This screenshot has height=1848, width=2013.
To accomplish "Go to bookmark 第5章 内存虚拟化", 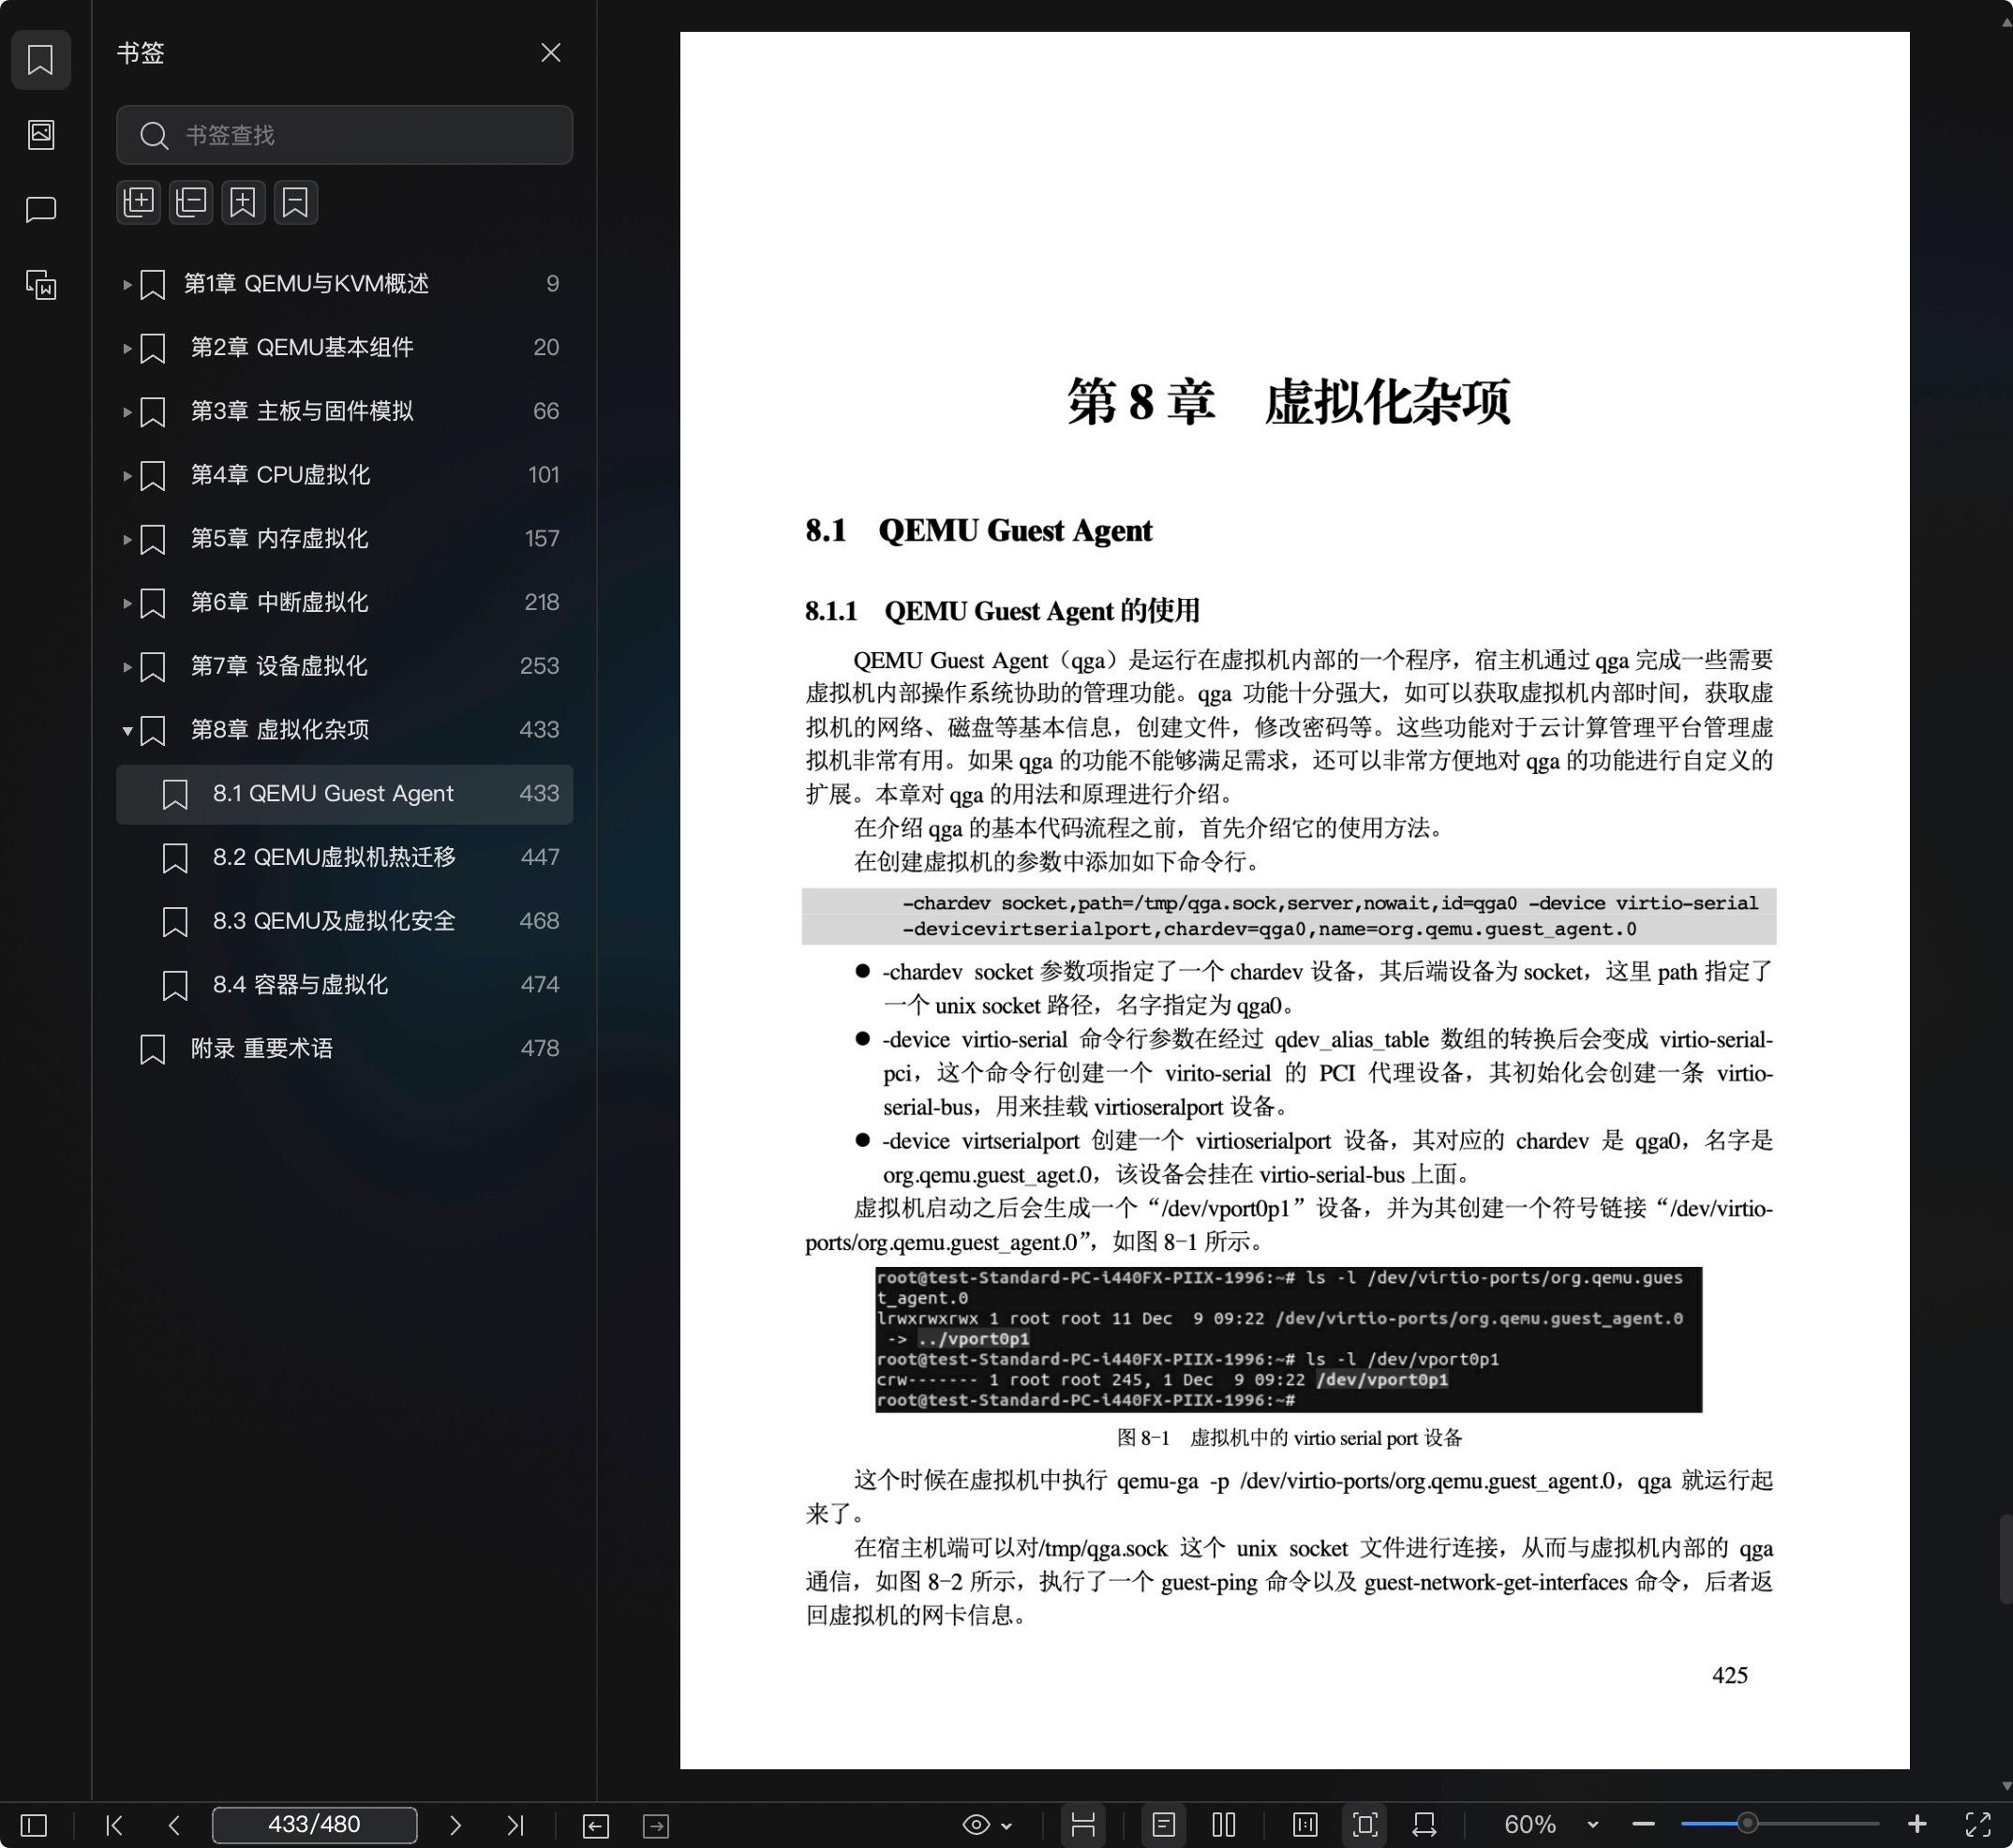I will click(344, 539).
